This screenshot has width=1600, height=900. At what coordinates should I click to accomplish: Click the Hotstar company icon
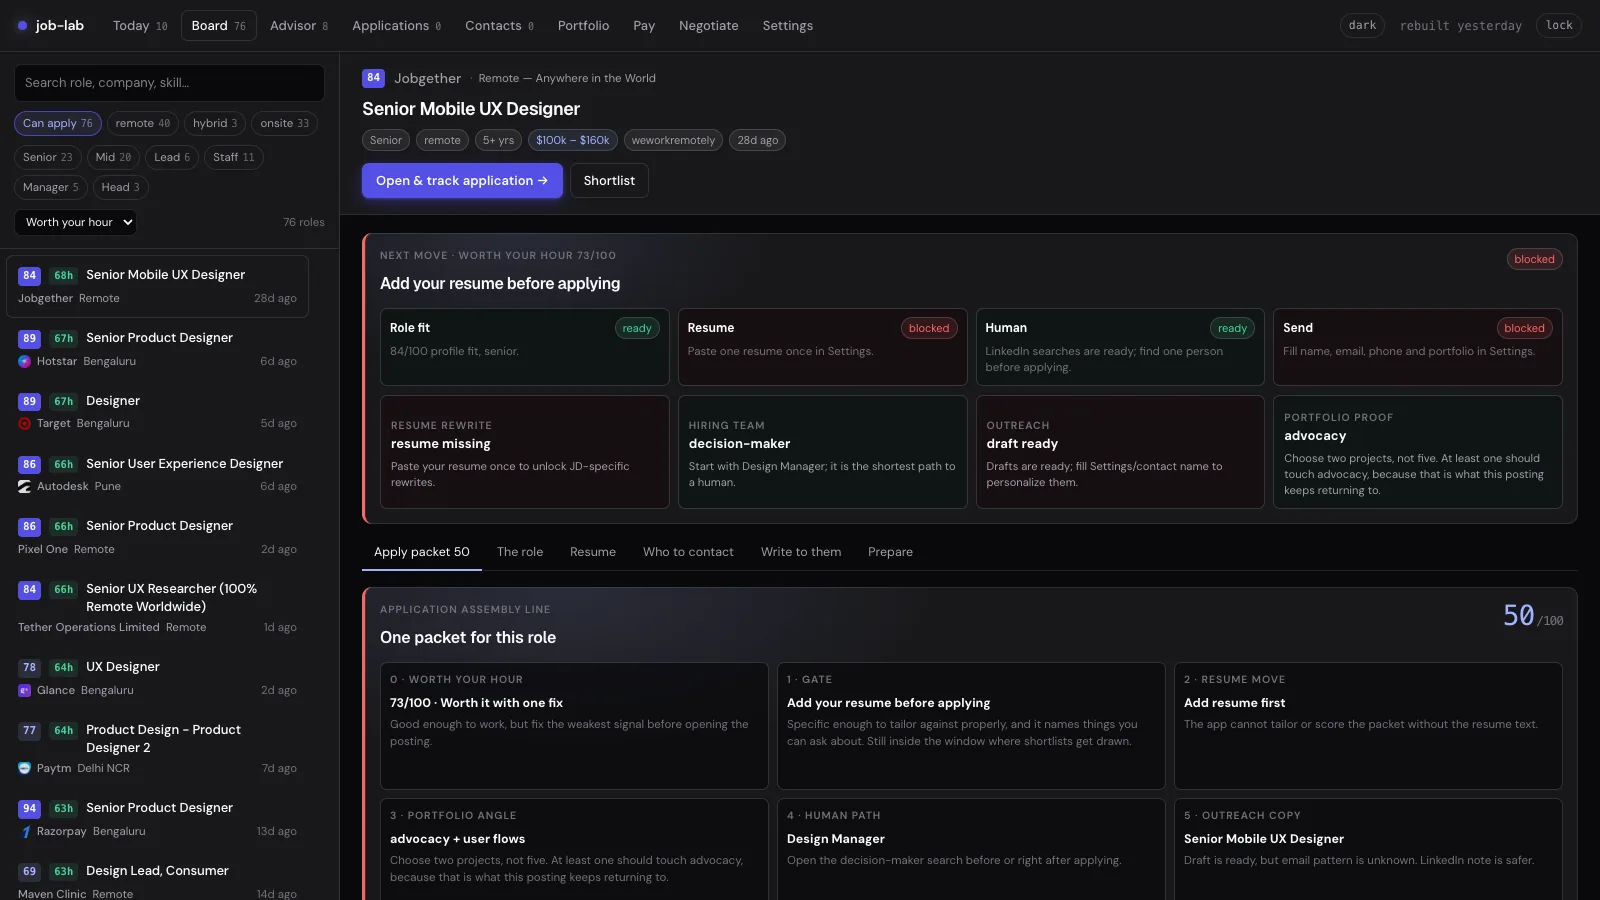coord(25,362)
